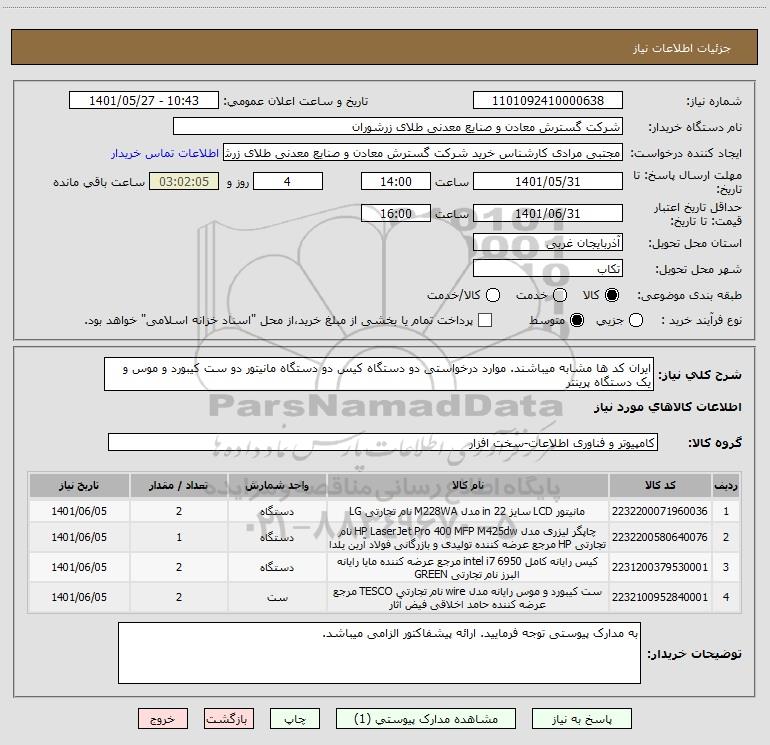Click the validity time field 16:00
The width and height of the screenshot is (770, 745).
click(x=396, y=213)
